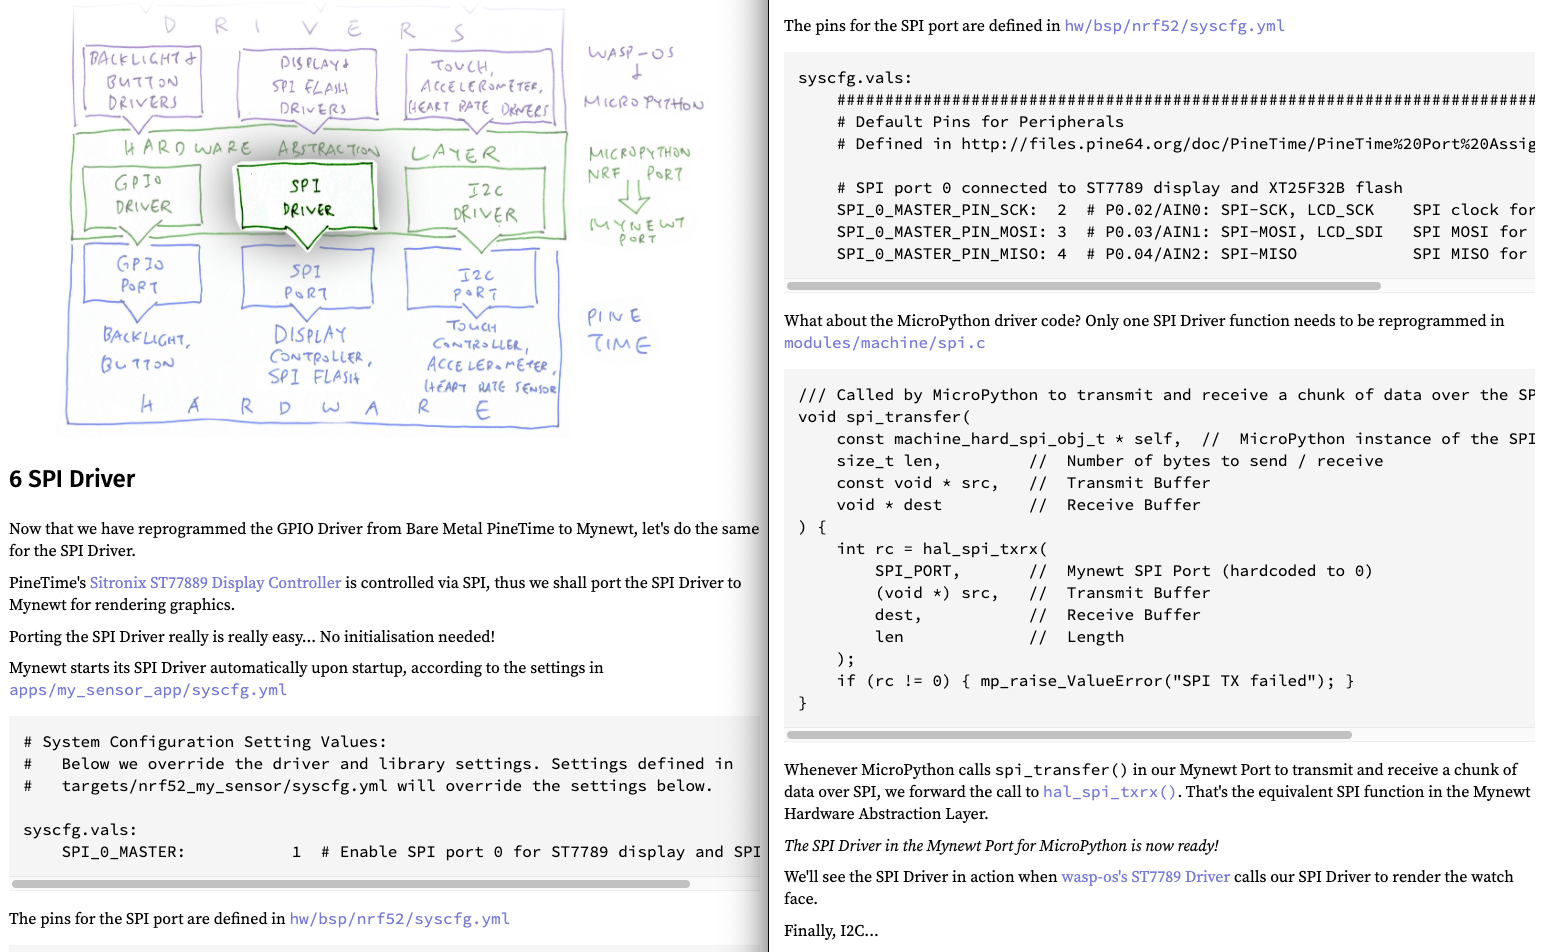Click the highlighted SPI Driver box in diagram

pos(306,198)
